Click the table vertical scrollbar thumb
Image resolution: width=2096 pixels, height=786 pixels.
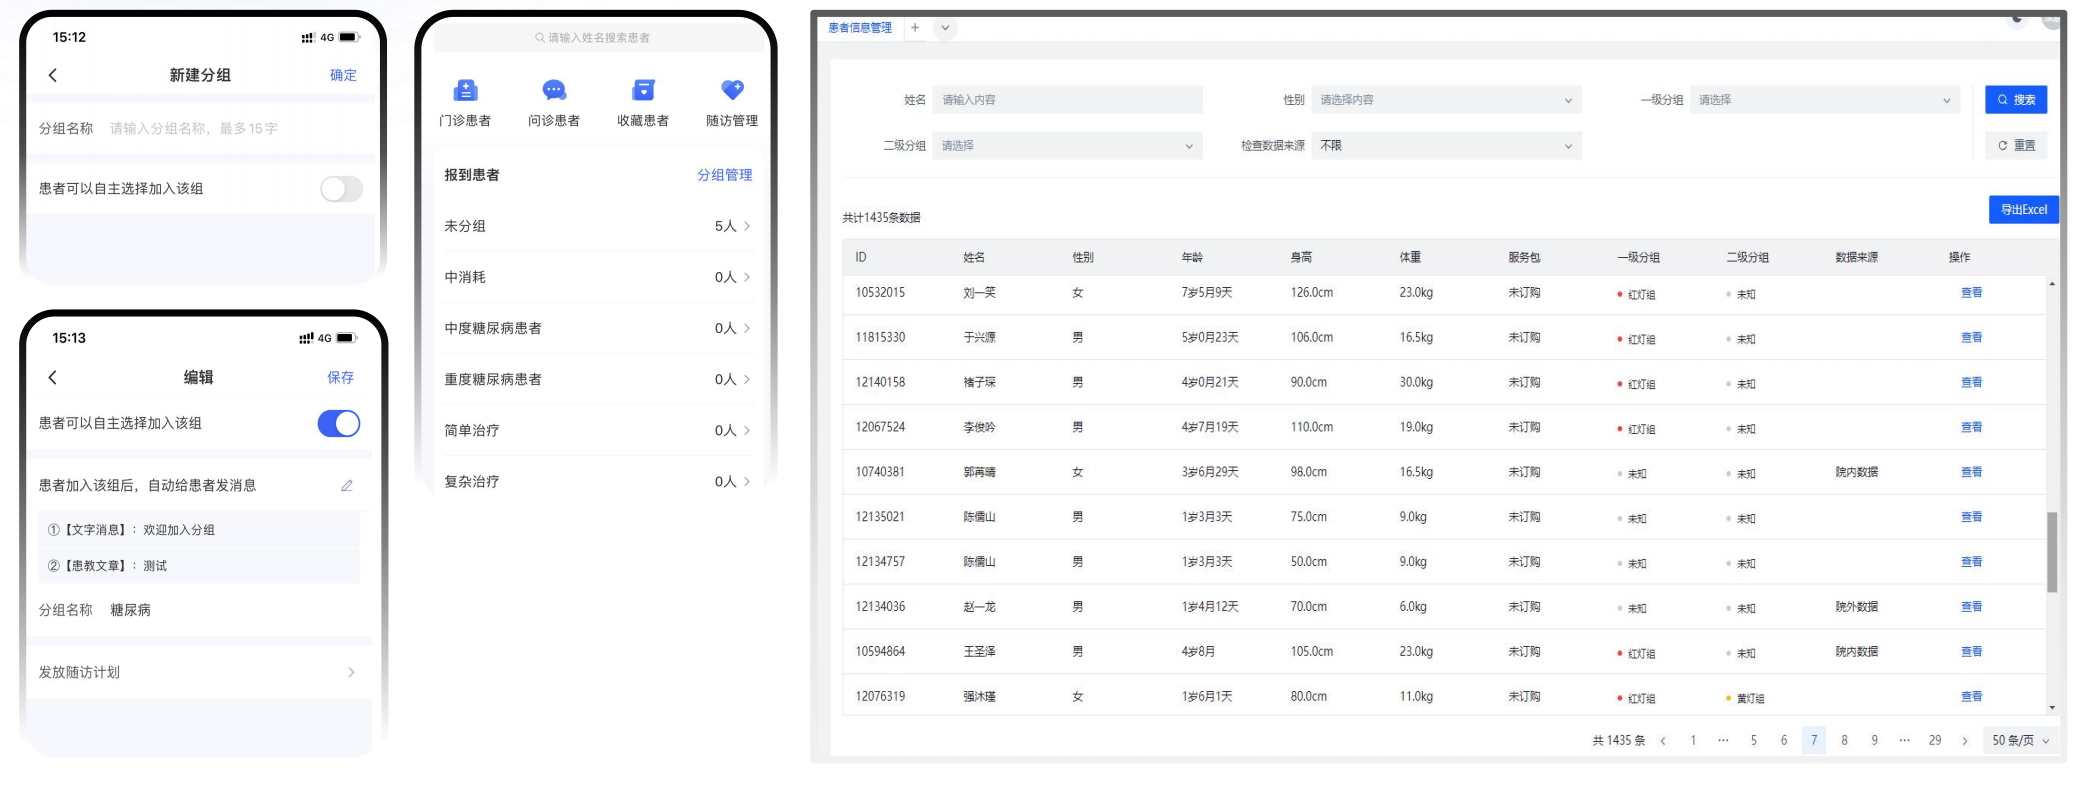pos(2052,551)
